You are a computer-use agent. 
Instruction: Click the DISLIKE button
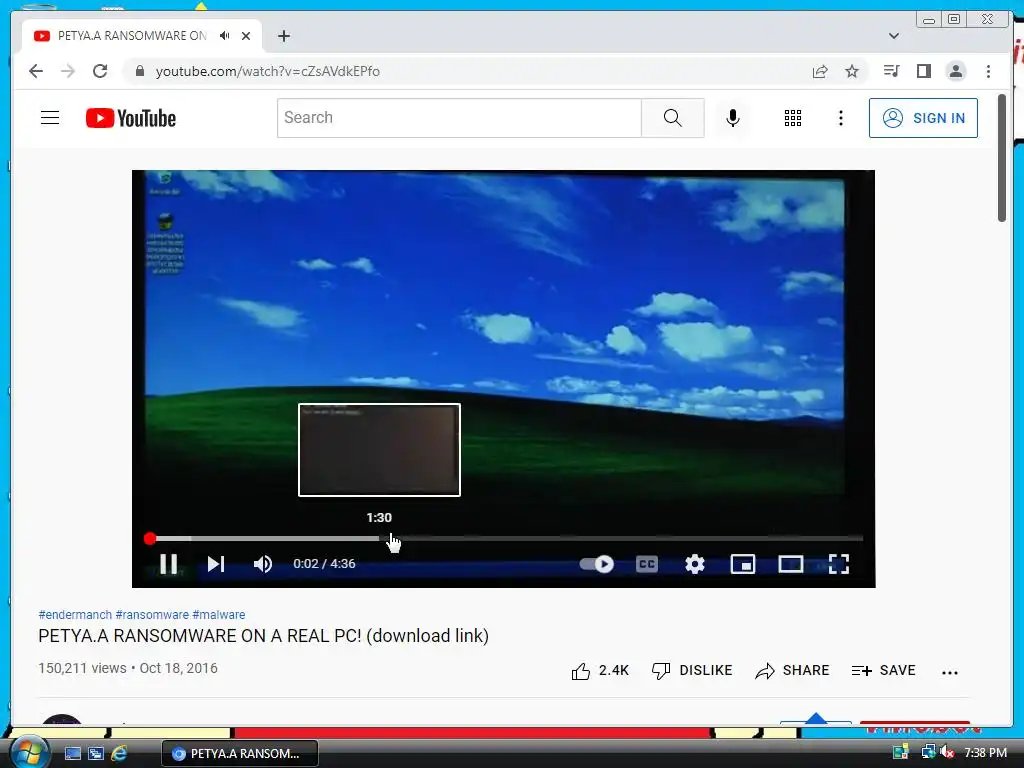(692, 671)
